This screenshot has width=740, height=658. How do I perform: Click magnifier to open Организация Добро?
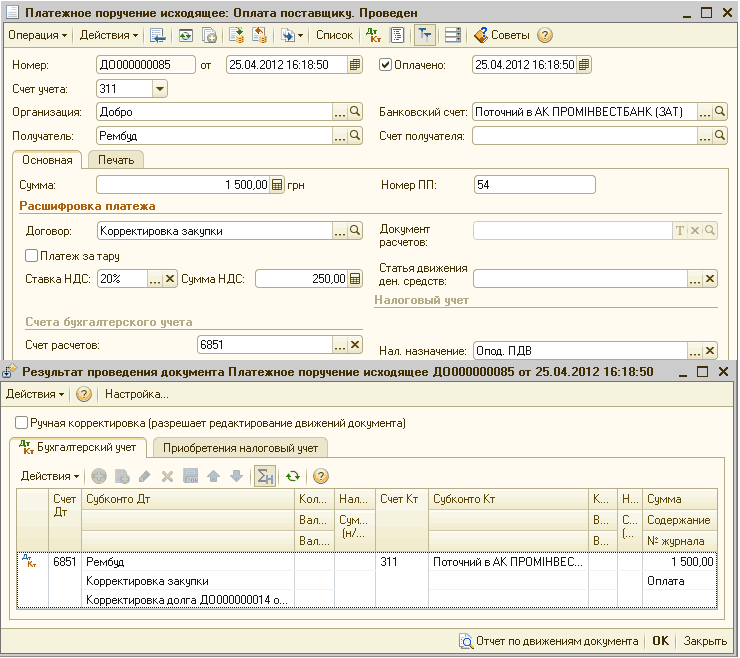coord(355,112)
